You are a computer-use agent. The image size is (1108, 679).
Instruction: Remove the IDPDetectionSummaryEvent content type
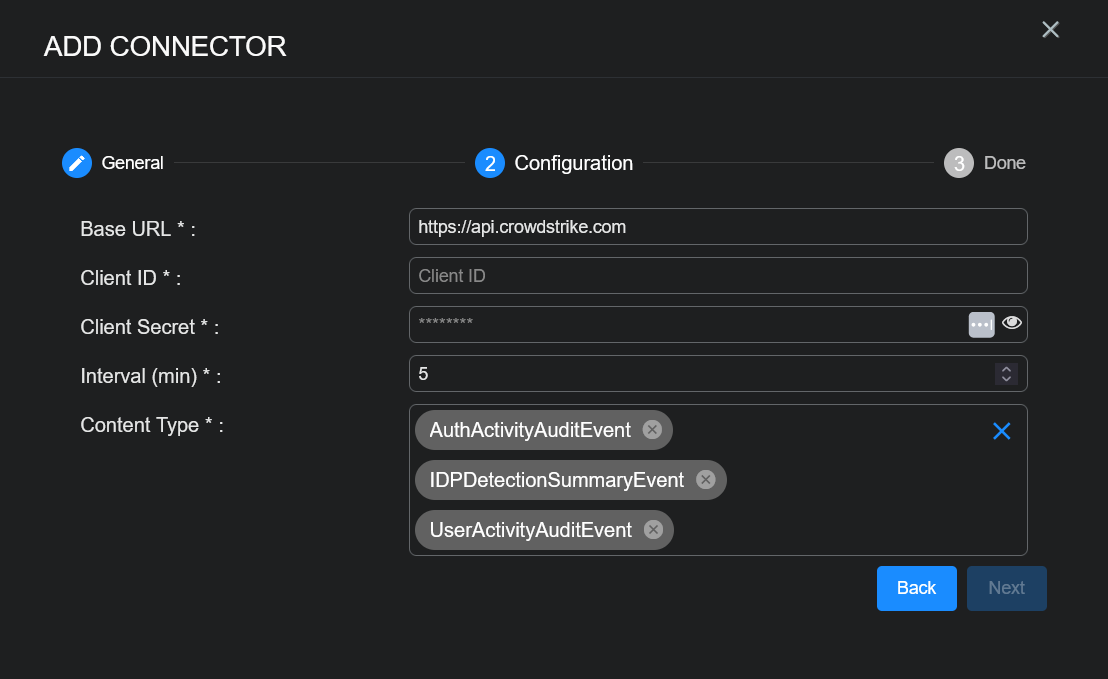pos(705,480)
